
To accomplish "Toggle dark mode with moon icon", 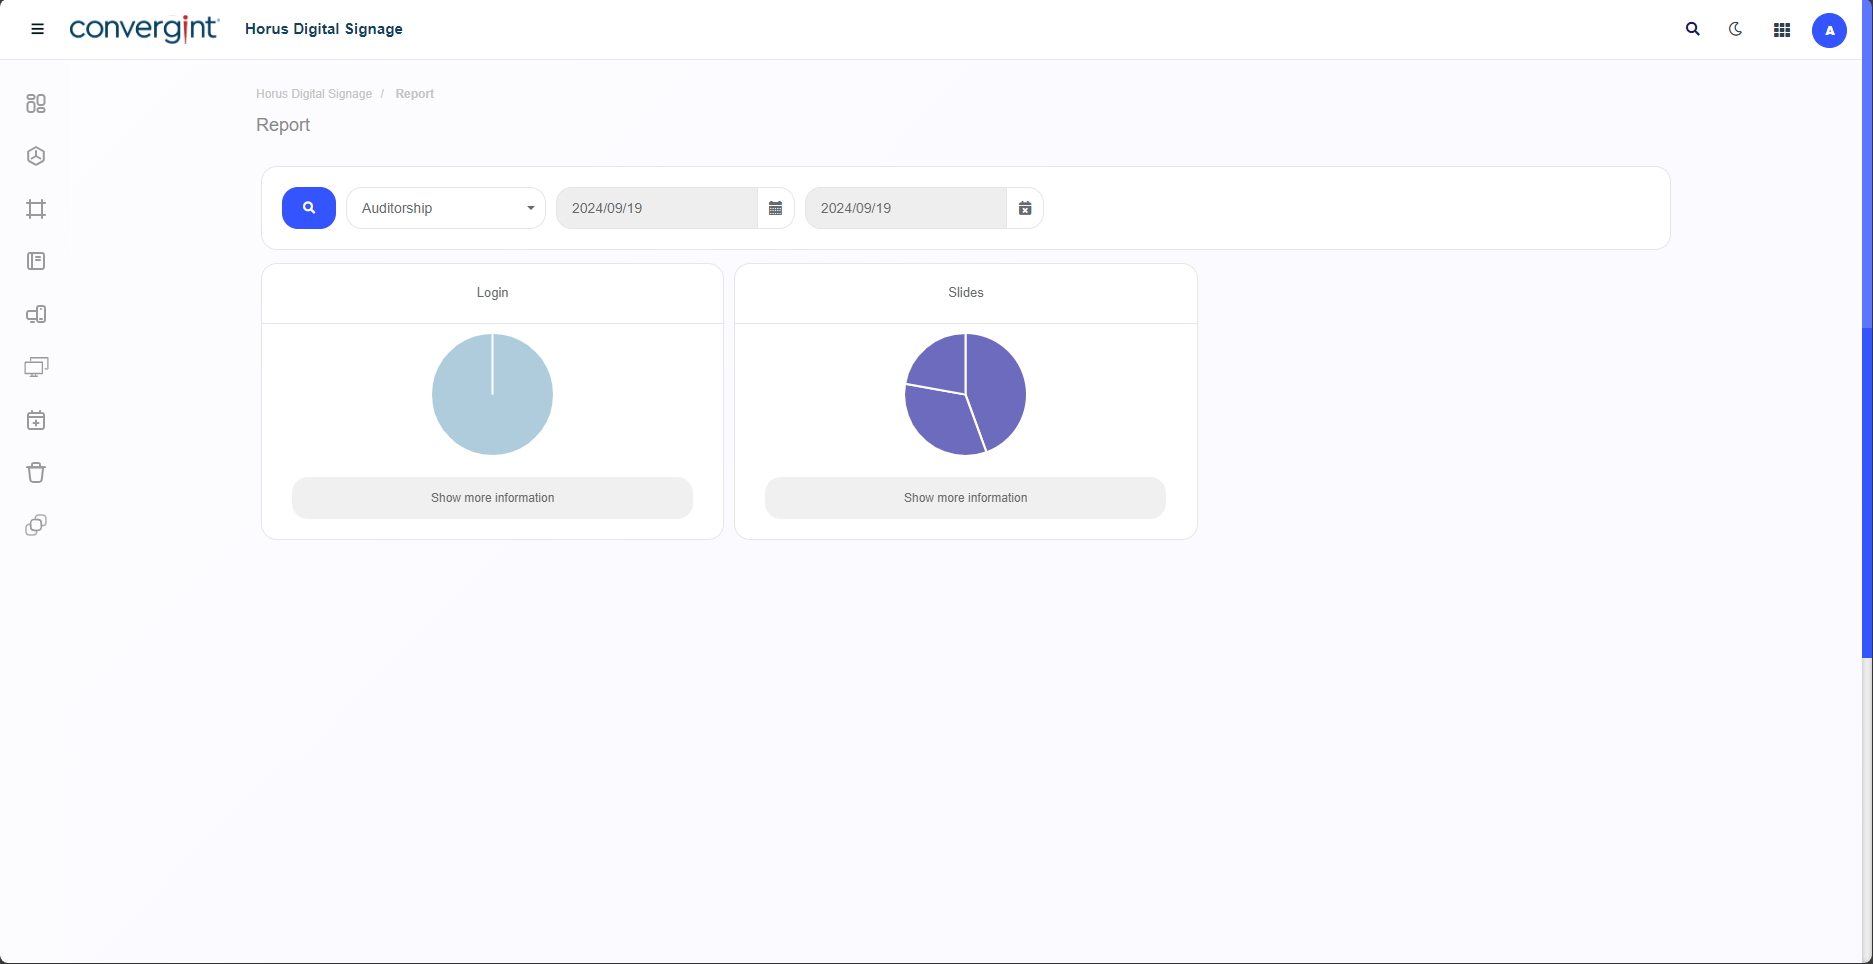I will (x=1736, y=30).
